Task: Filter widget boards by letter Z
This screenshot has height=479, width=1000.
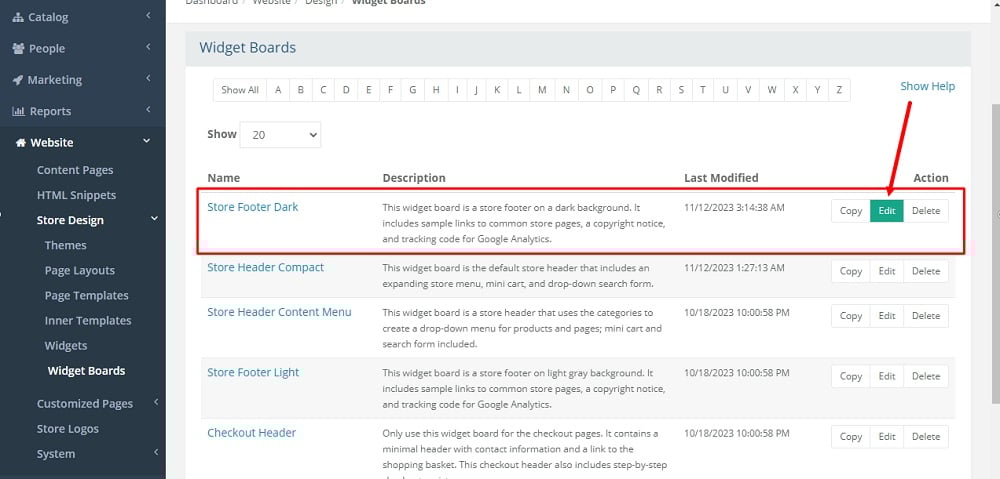Action: (839, 90)
